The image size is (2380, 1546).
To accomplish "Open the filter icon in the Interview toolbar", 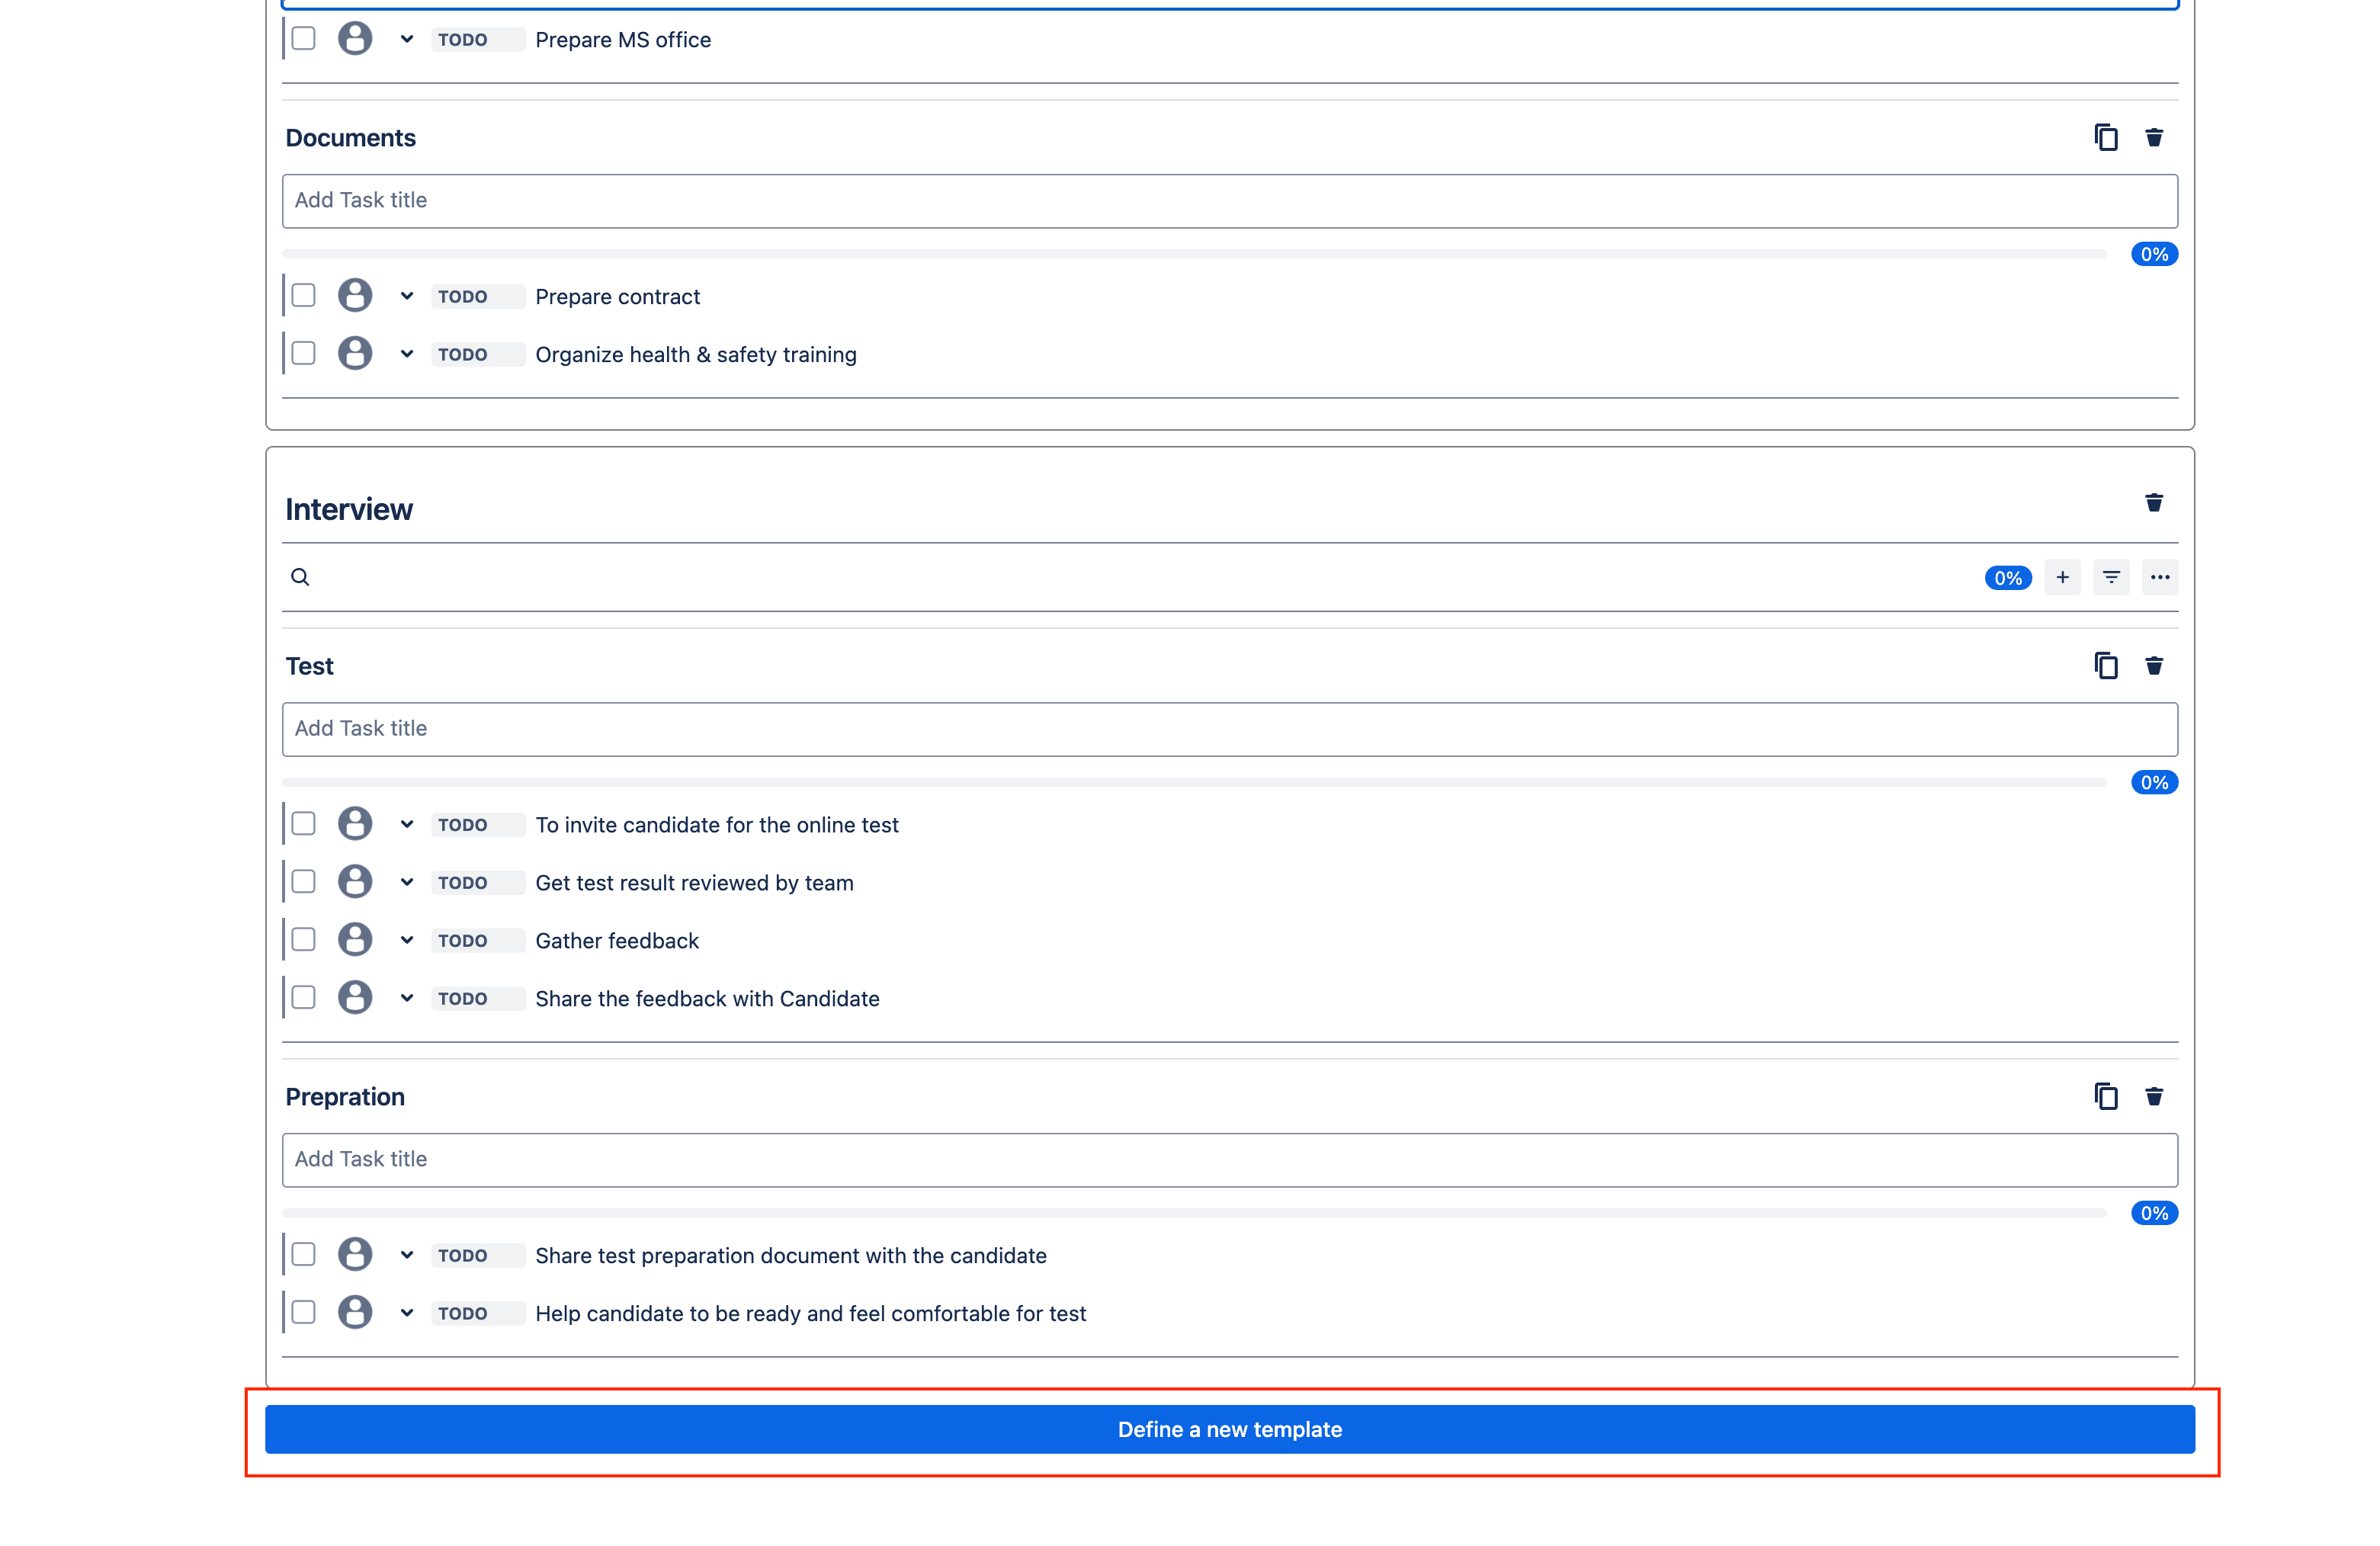I will (x=2111, y=577).
